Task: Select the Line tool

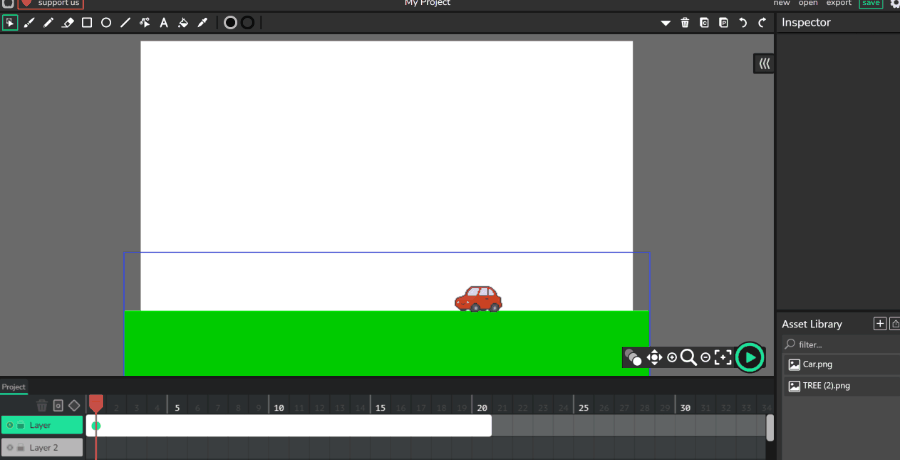Action: [x=125, y=23]
